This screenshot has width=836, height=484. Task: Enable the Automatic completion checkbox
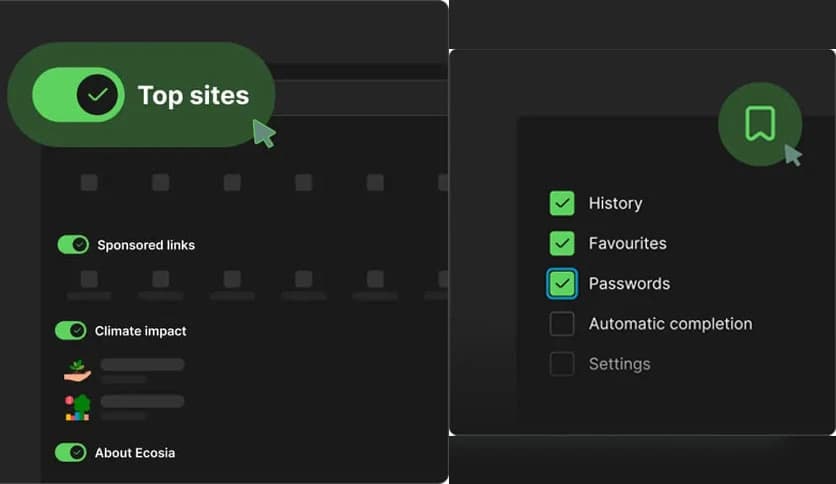click(562, 324)
